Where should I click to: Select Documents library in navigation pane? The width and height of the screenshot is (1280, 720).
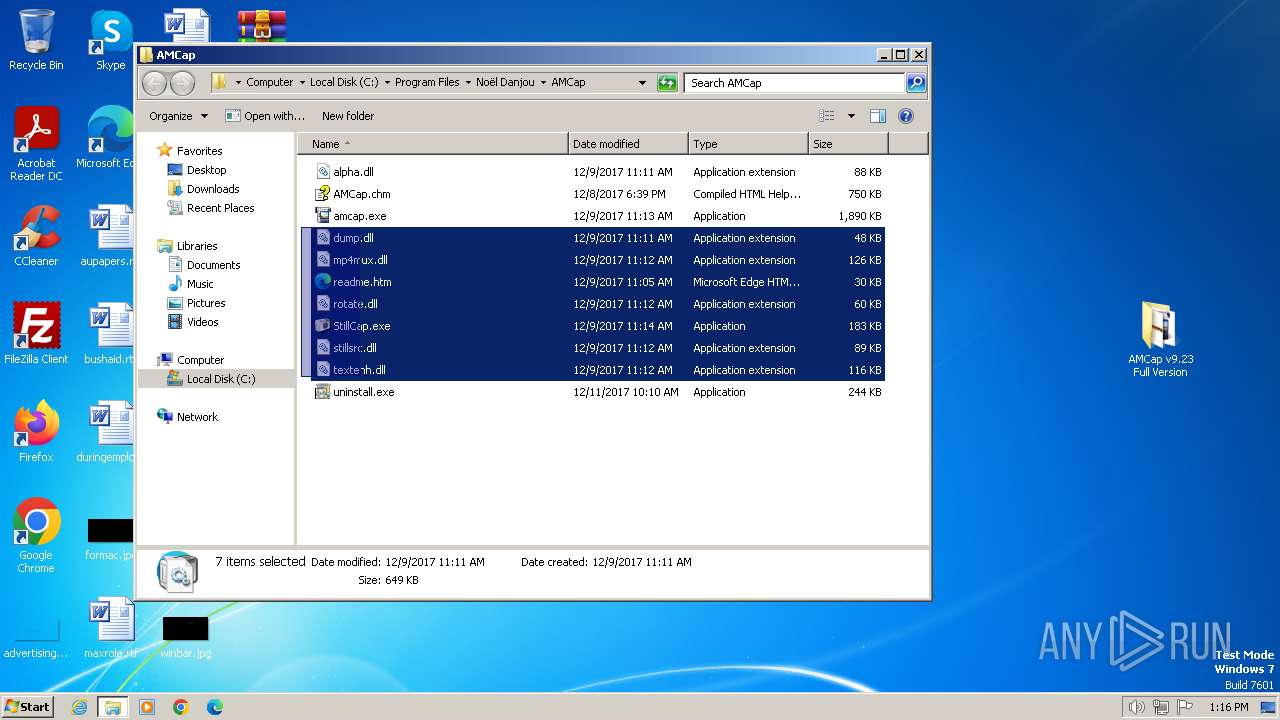pos(213,265)
